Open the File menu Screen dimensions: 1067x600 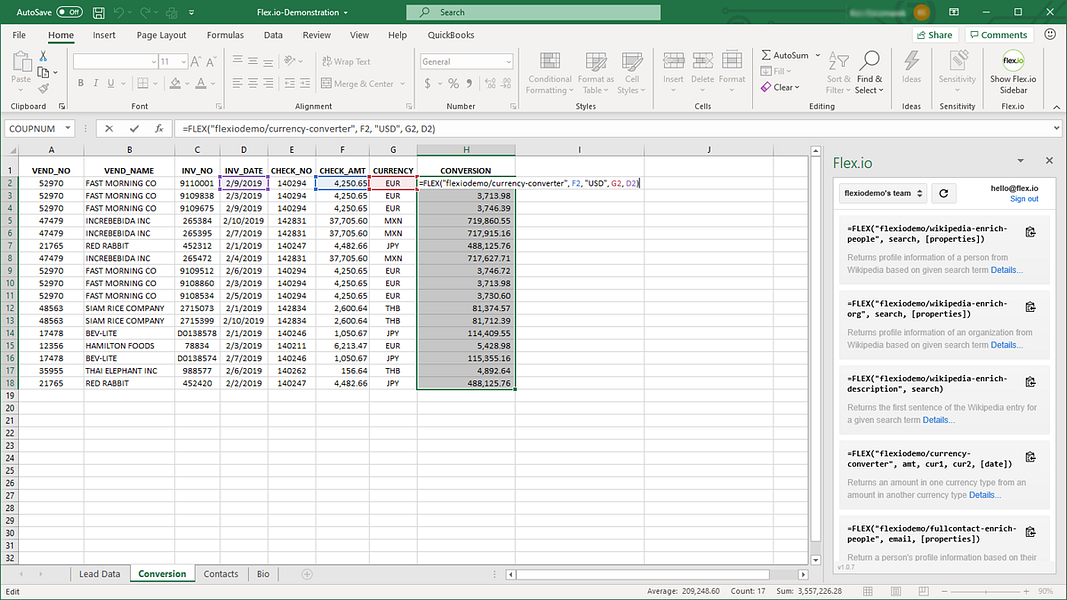coord(19,35)
